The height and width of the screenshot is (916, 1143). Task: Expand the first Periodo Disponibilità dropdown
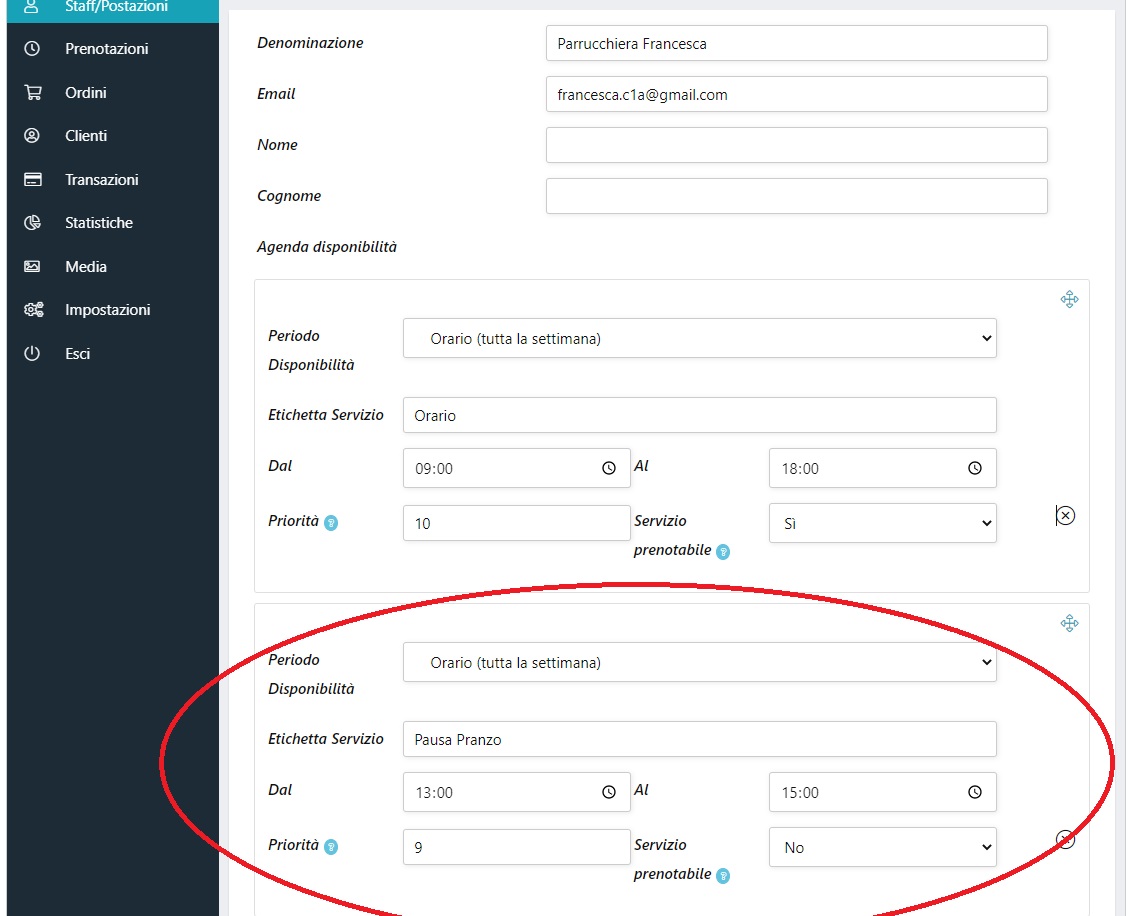[x=699, y=338]
